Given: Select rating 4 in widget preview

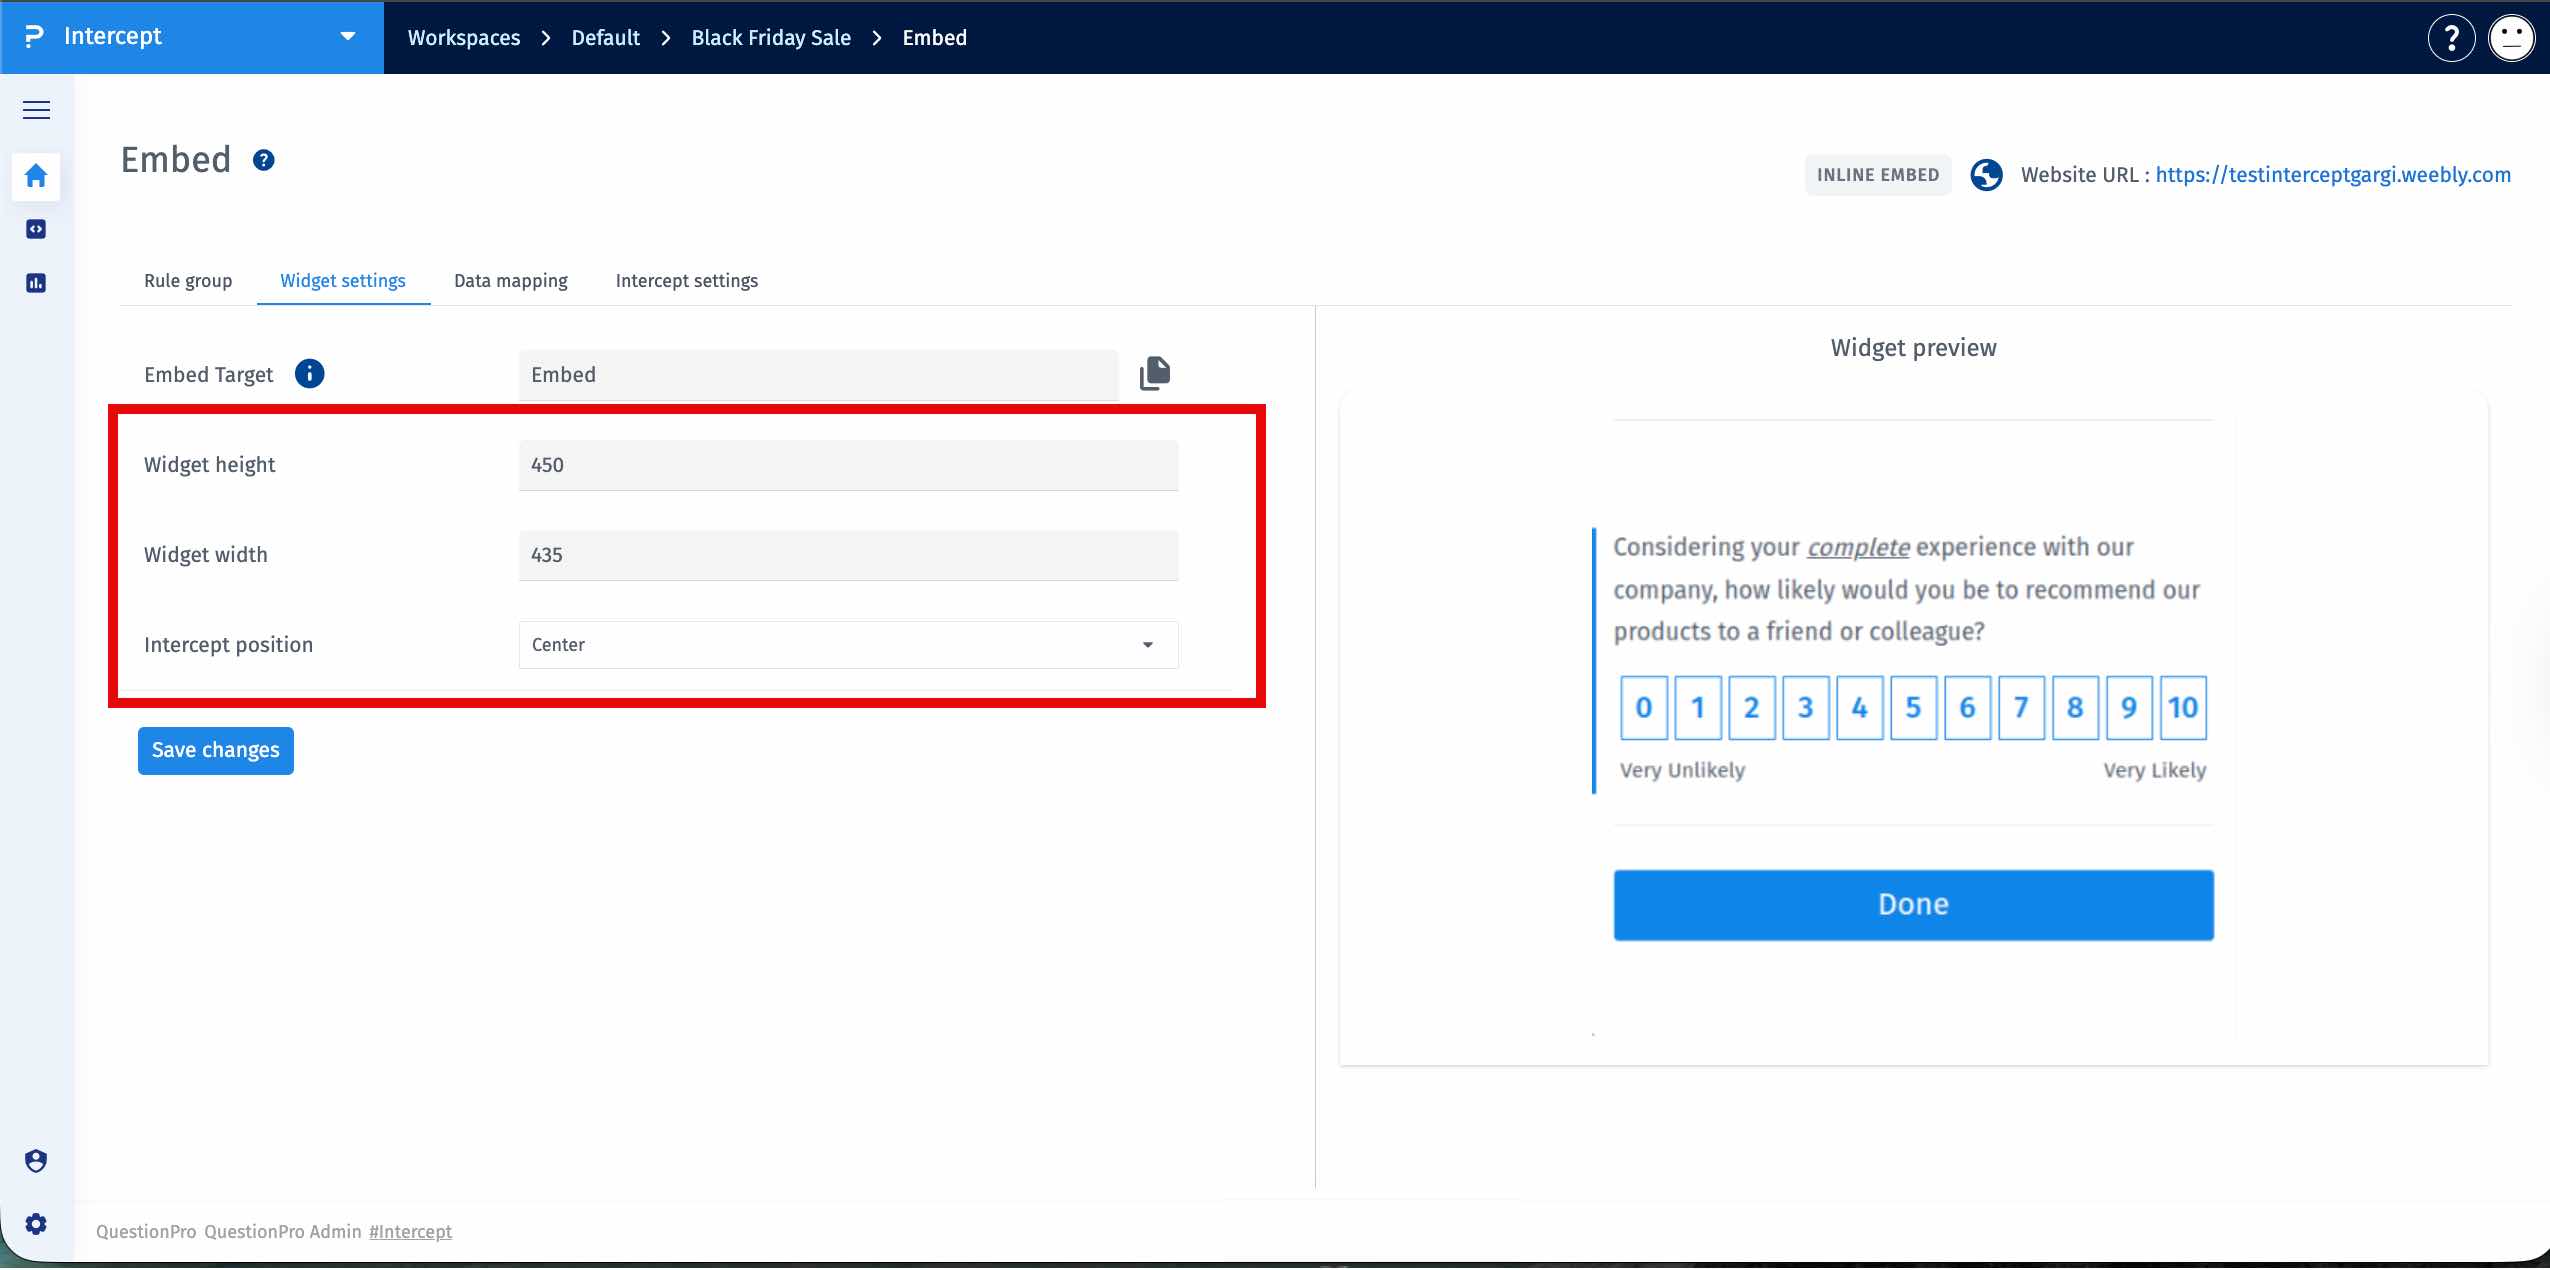Looking at the screenshot, I should point(1860,708).
